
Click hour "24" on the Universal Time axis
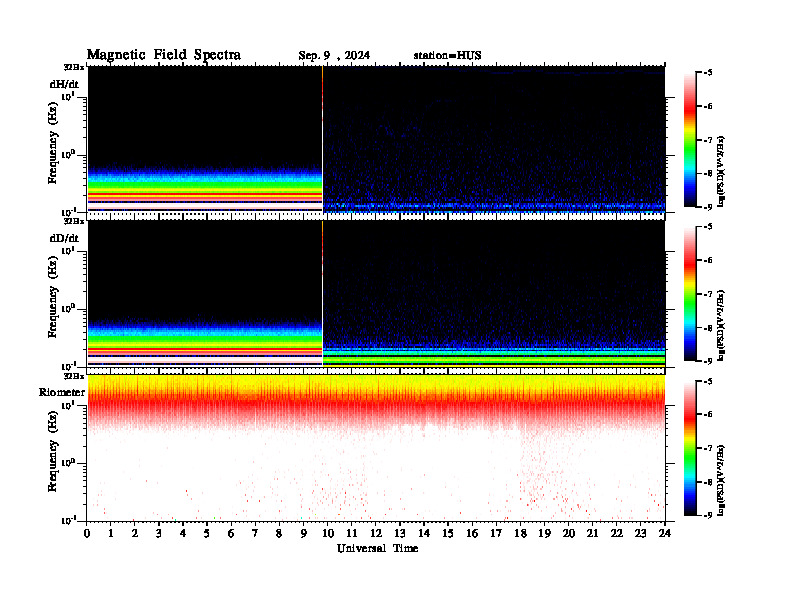(664, 533)
